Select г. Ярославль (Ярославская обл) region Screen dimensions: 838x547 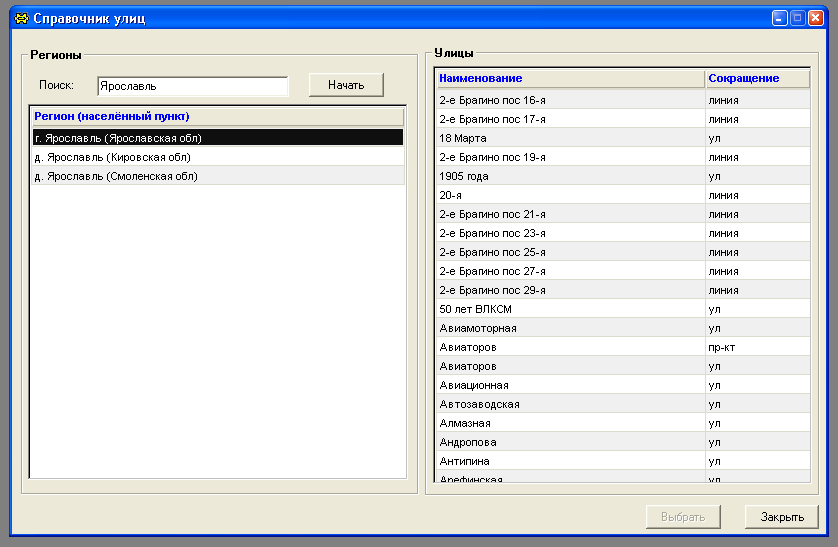217,138
